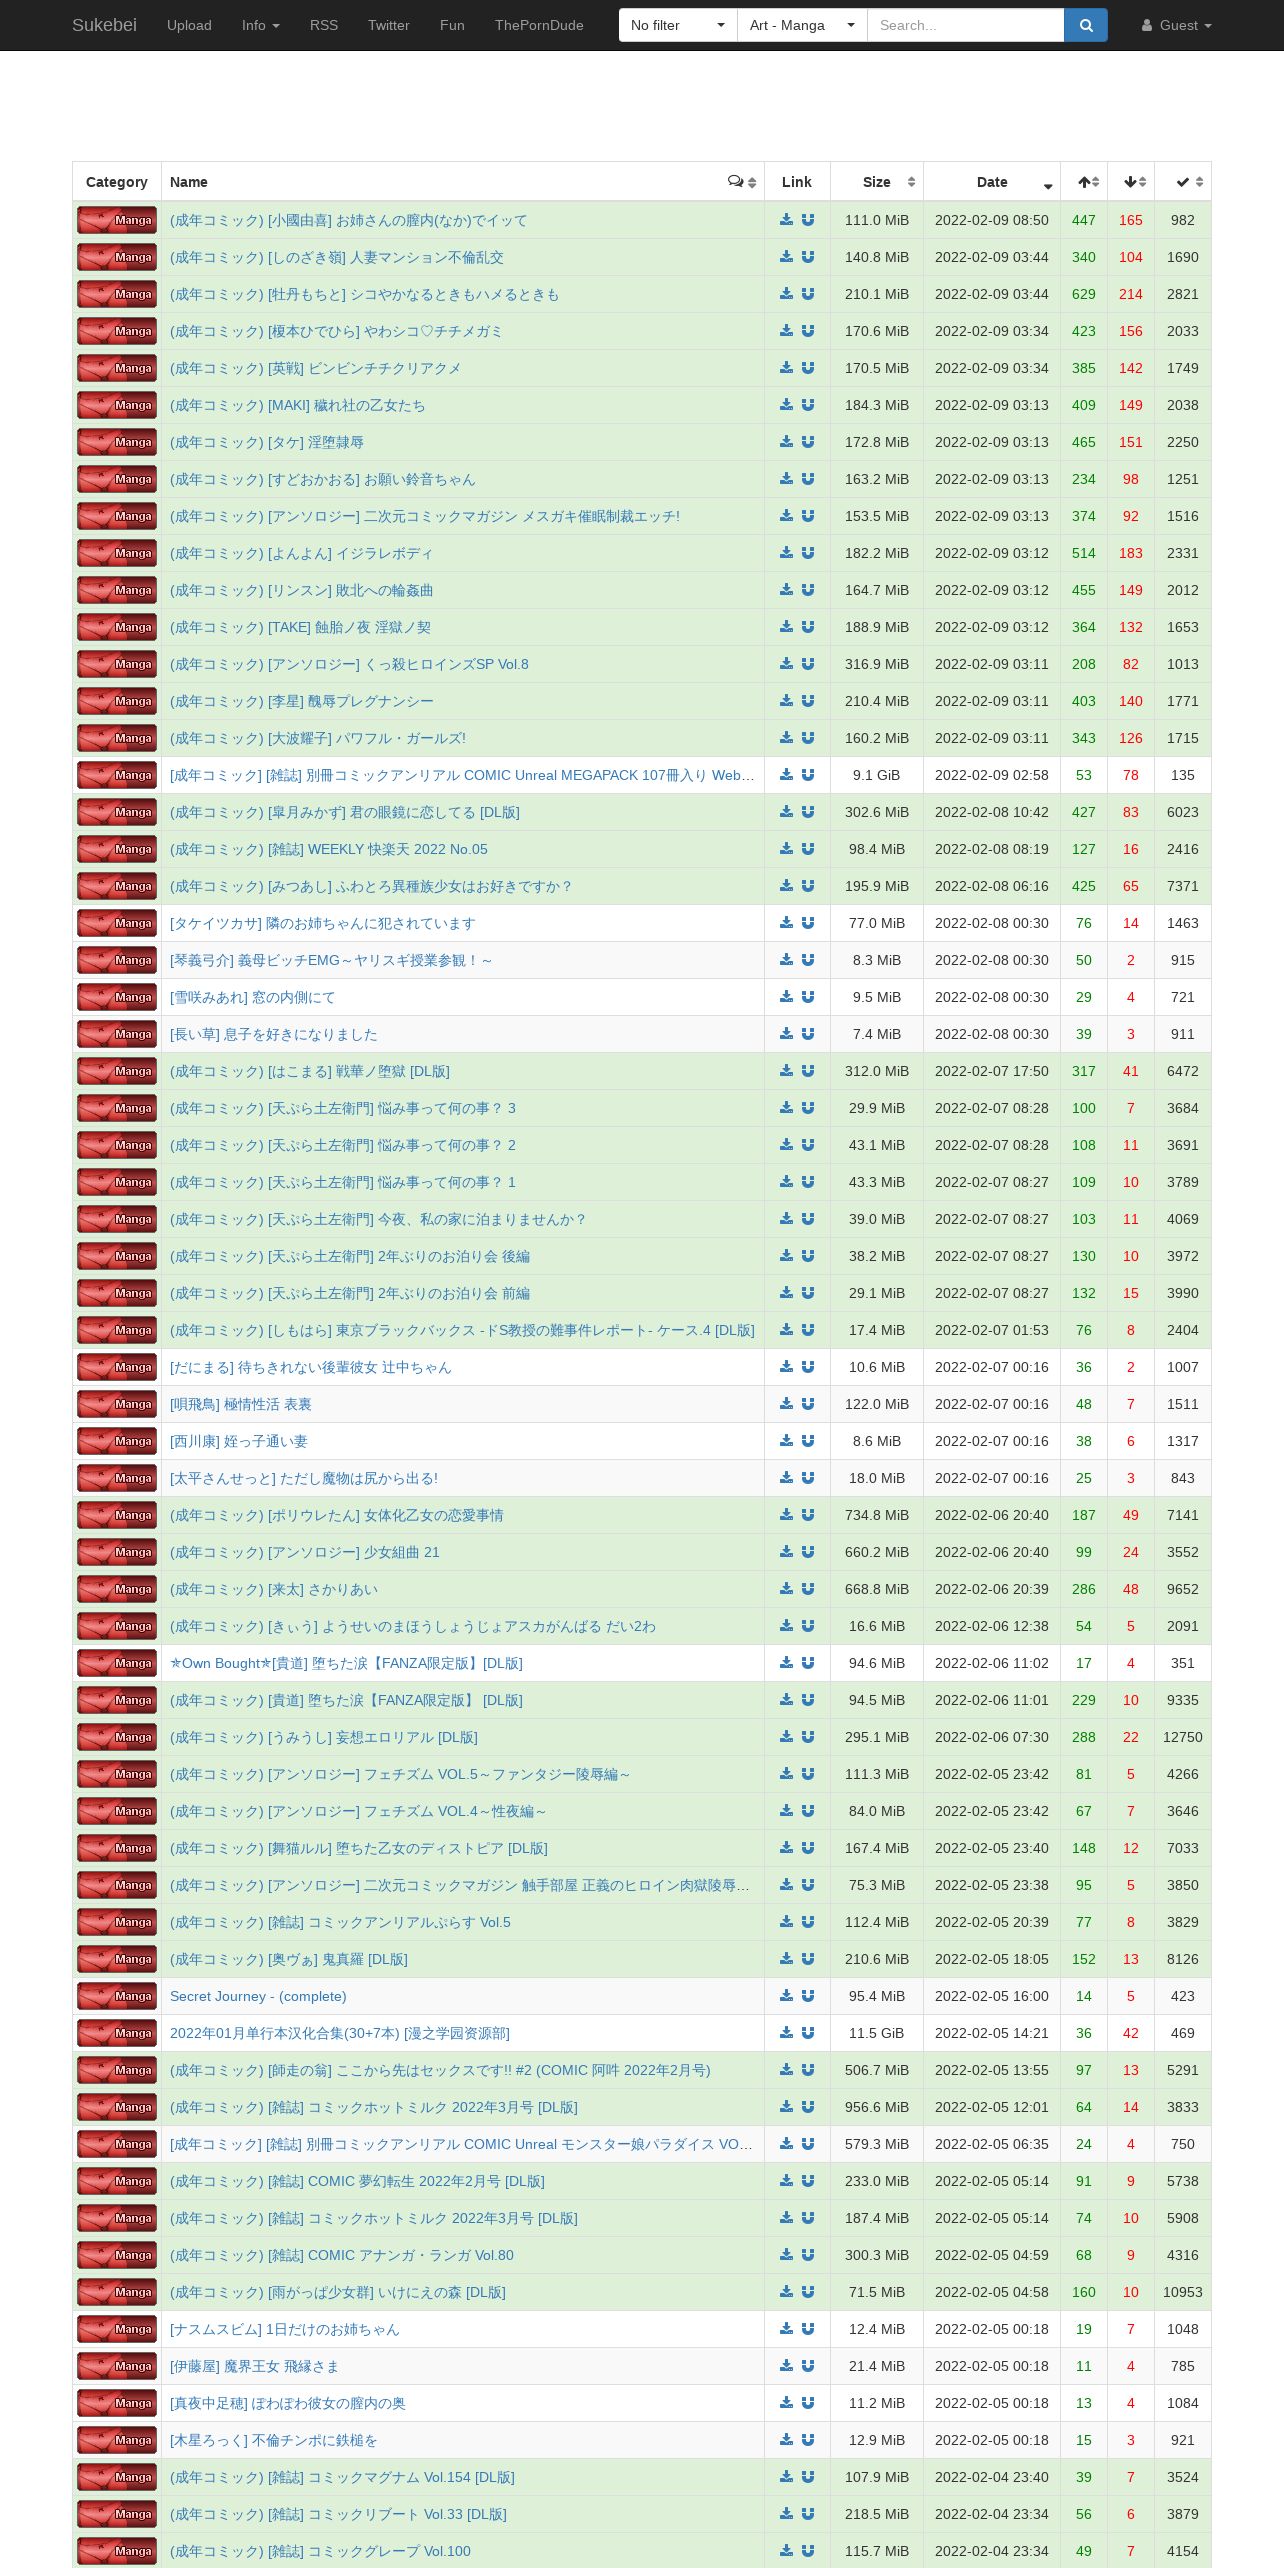Sort by comments count icon in Name header

[x=741, y=182]
